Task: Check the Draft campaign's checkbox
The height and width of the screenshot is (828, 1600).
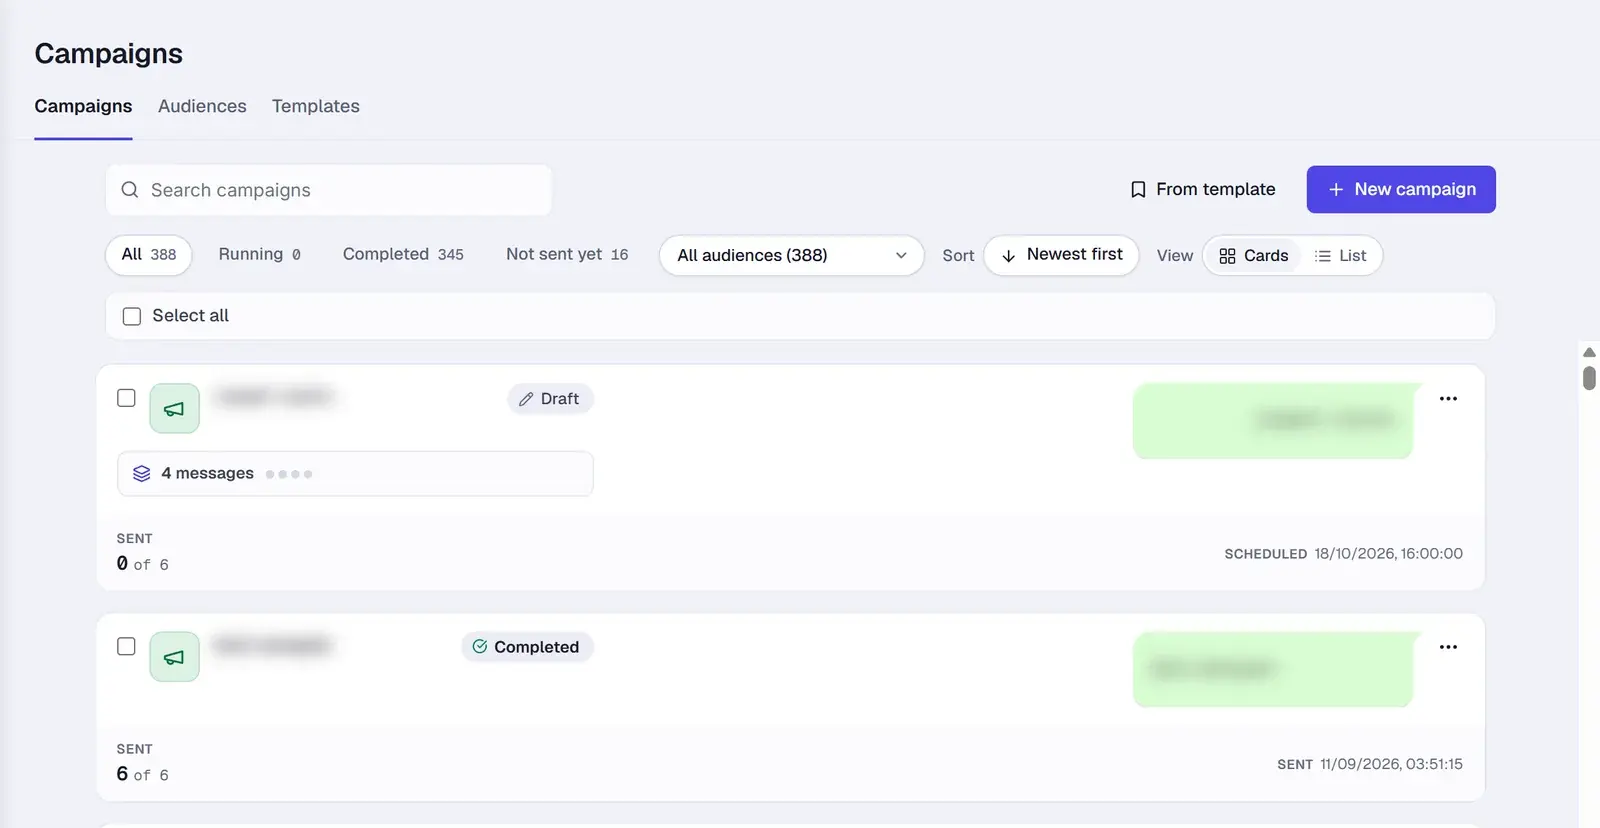Action: pos(126,398)
